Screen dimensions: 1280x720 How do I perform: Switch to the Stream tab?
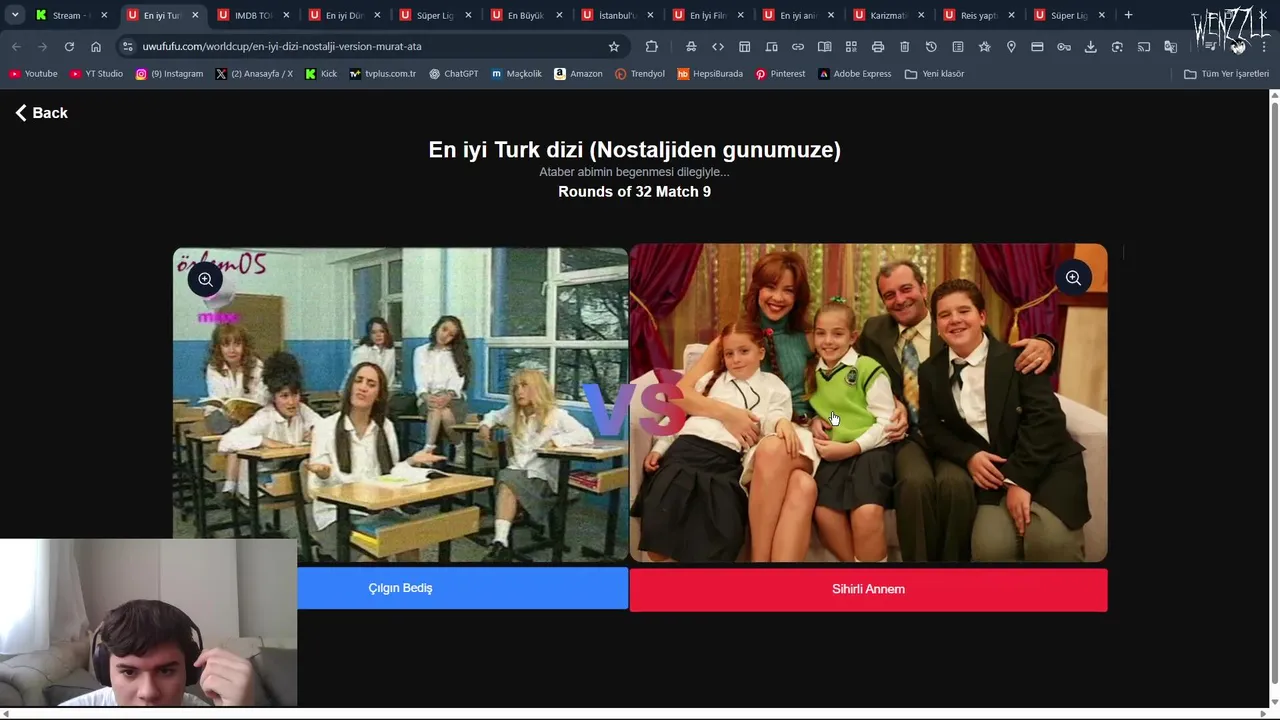tap(72, 15)
